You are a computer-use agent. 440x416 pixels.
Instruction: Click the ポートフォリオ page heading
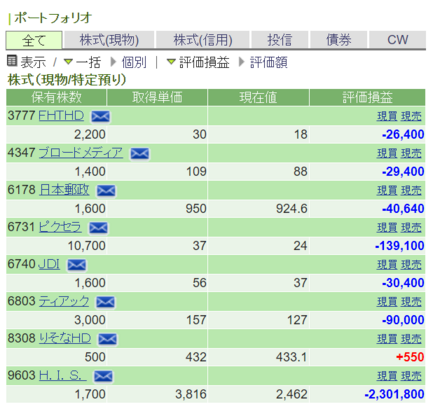point(53,18)
